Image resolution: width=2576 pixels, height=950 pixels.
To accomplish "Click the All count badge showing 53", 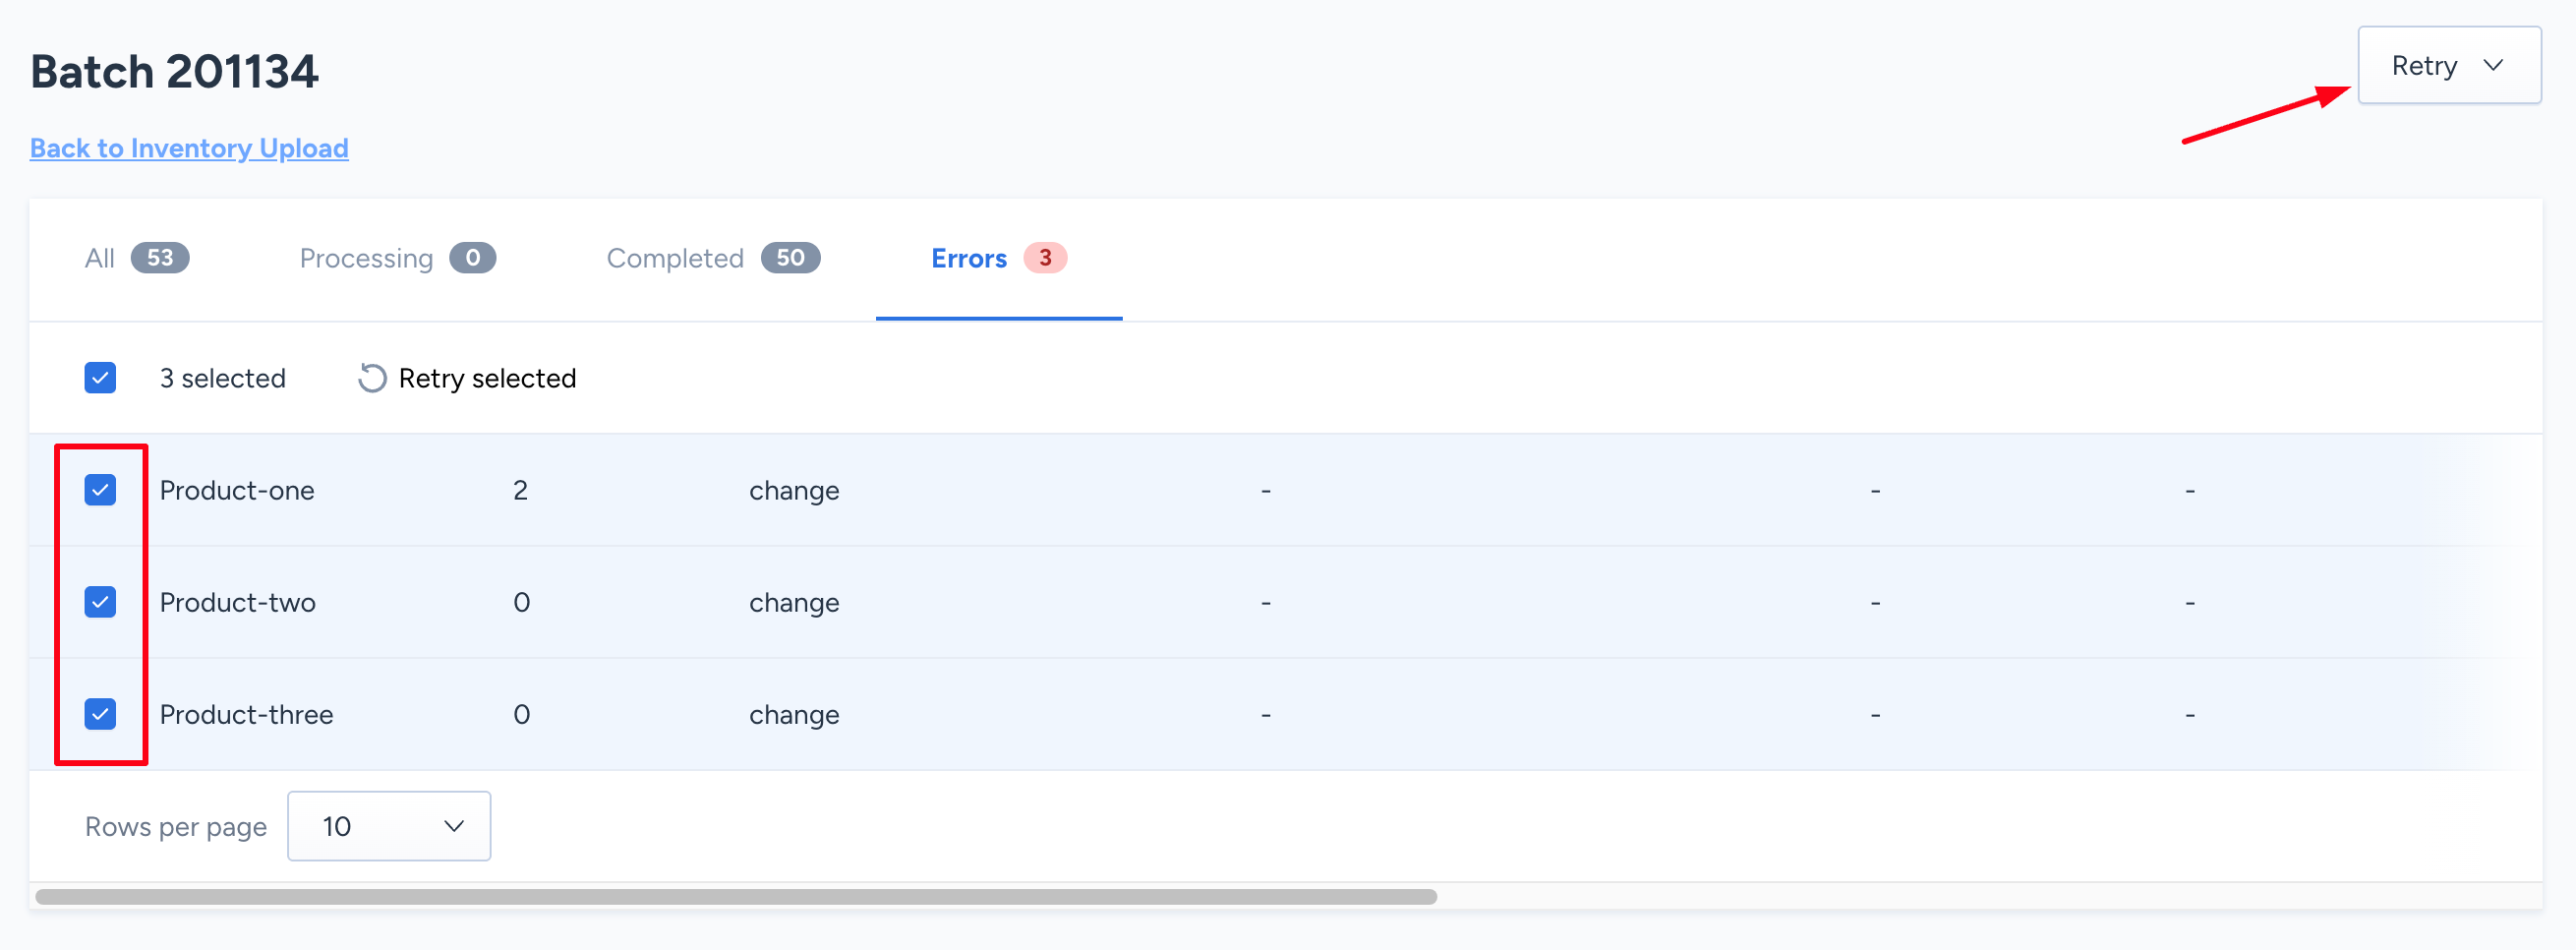I will click(x=160, y=258).
